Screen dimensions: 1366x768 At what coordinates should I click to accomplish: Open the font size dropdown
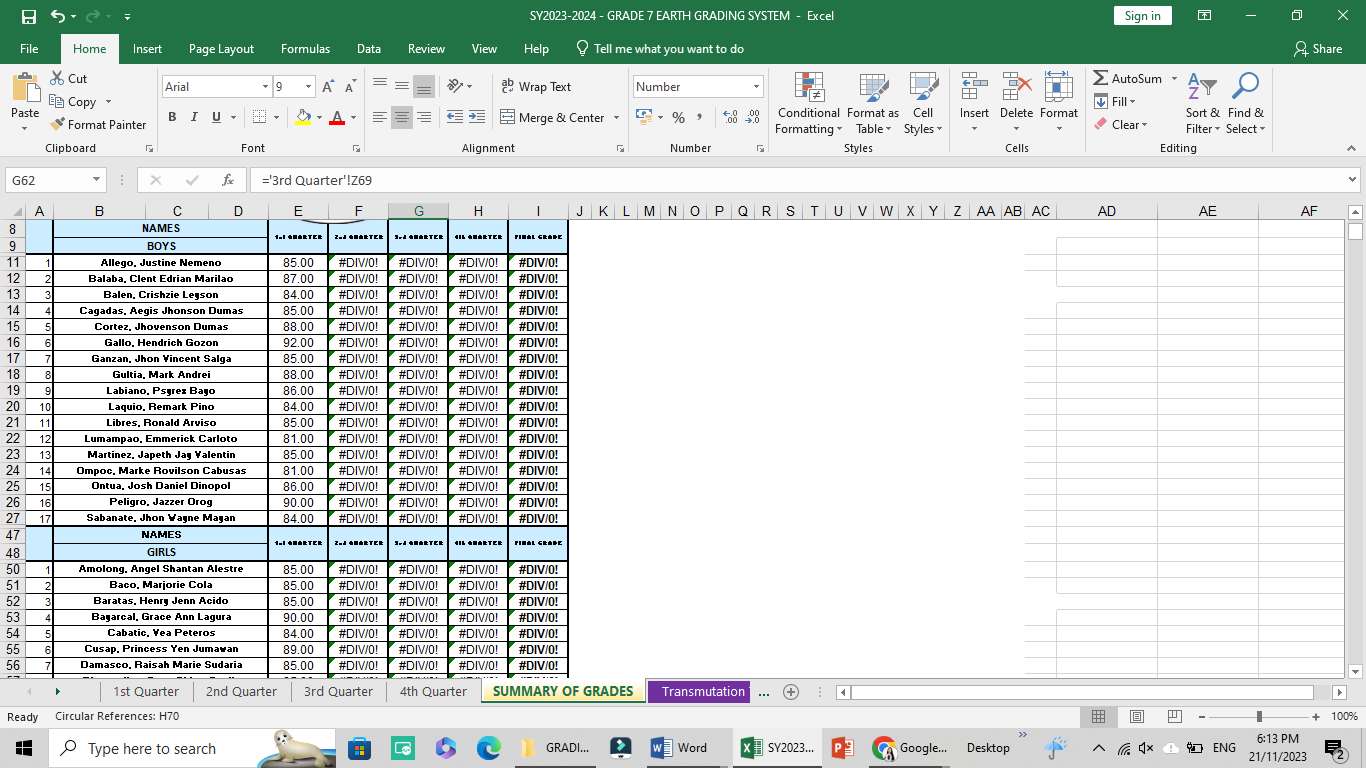[308, 87]
